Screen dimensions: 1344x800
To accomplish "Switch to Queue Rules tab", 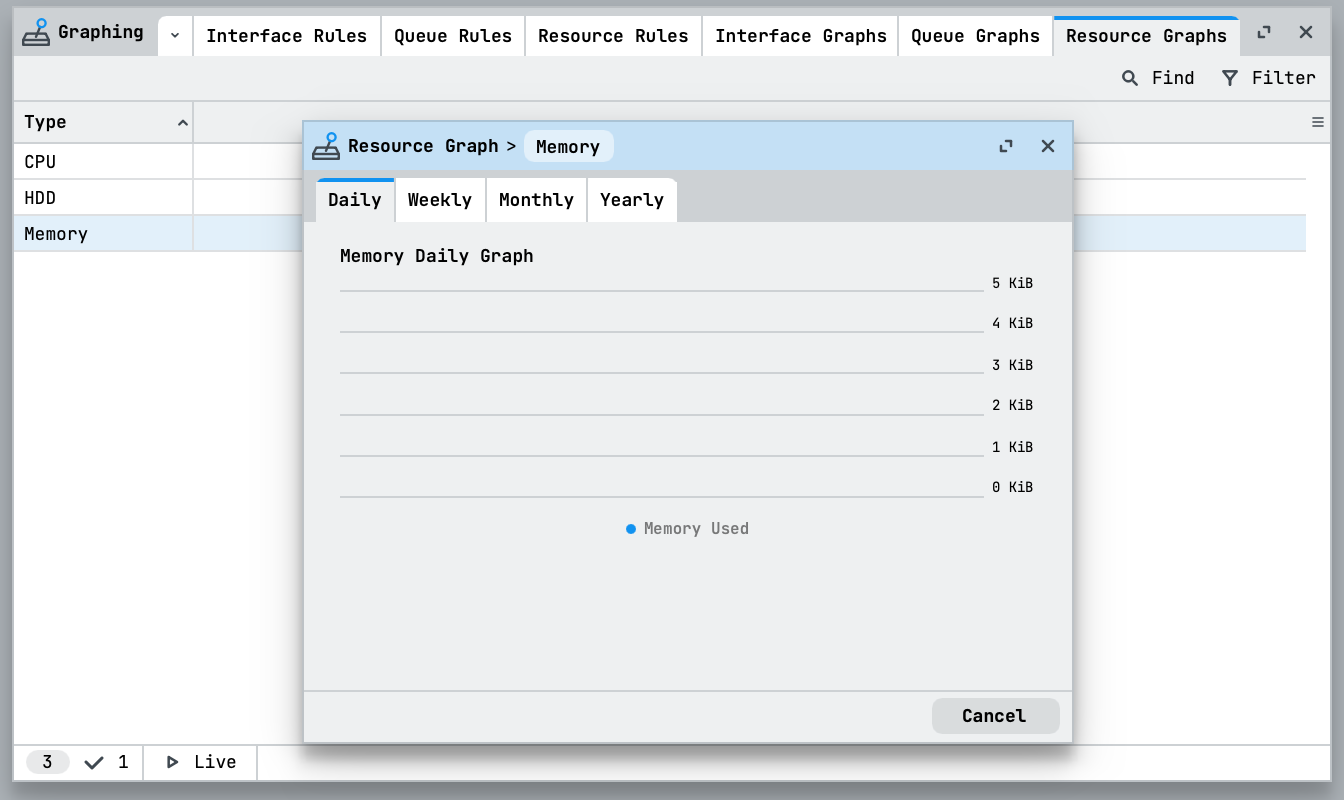I will pyautogui.click(x=453, y=36).
